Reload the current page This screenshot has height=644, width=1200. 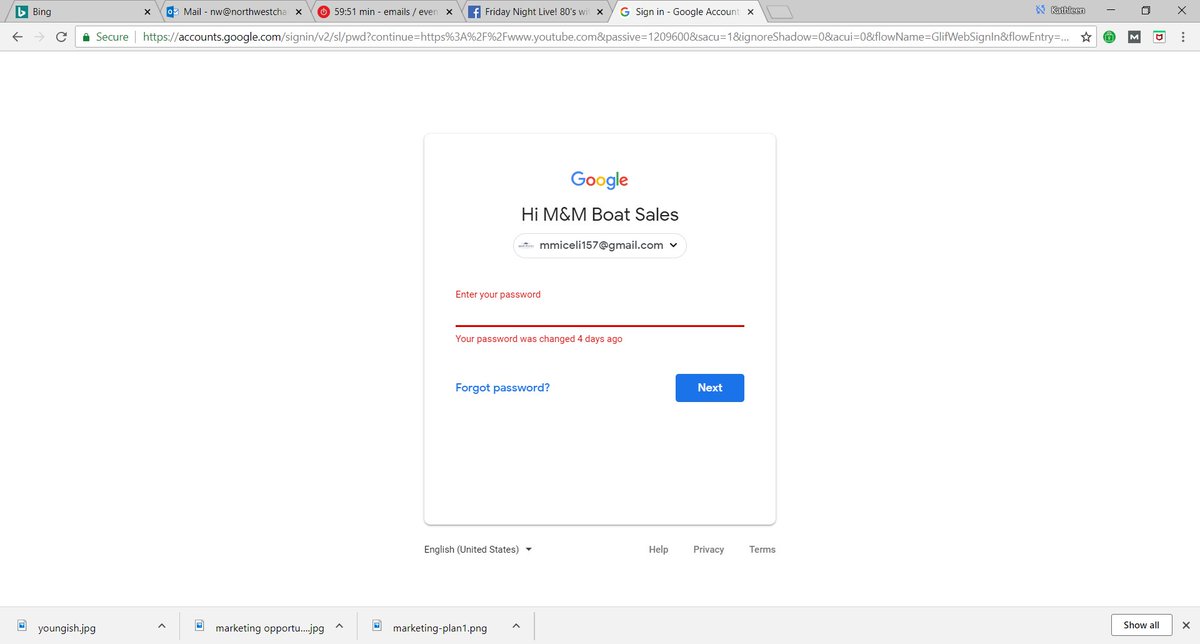point(62,37)
